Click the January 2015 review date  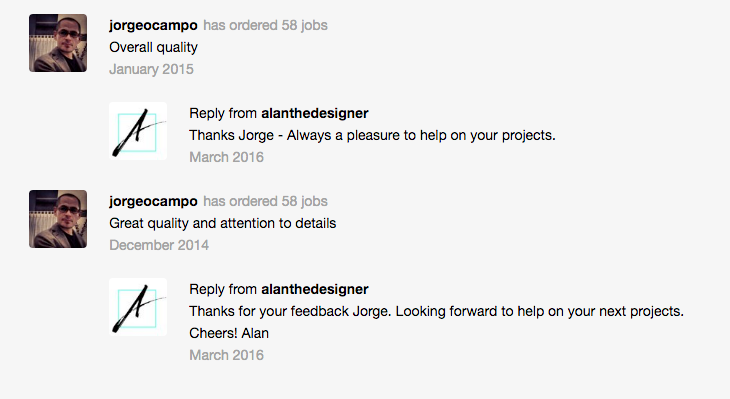point(151,69)
